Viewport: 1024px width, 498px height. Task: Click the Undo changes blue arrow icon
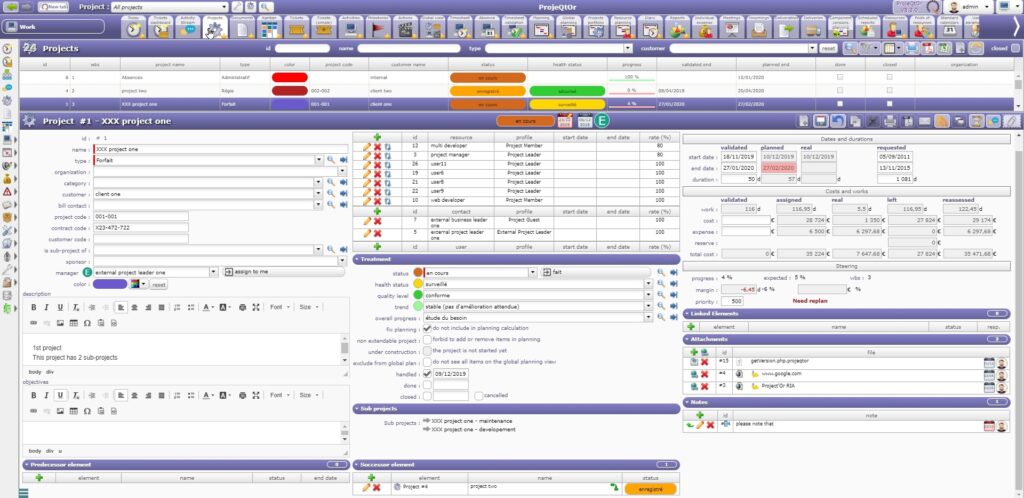(x=839, y=121)
